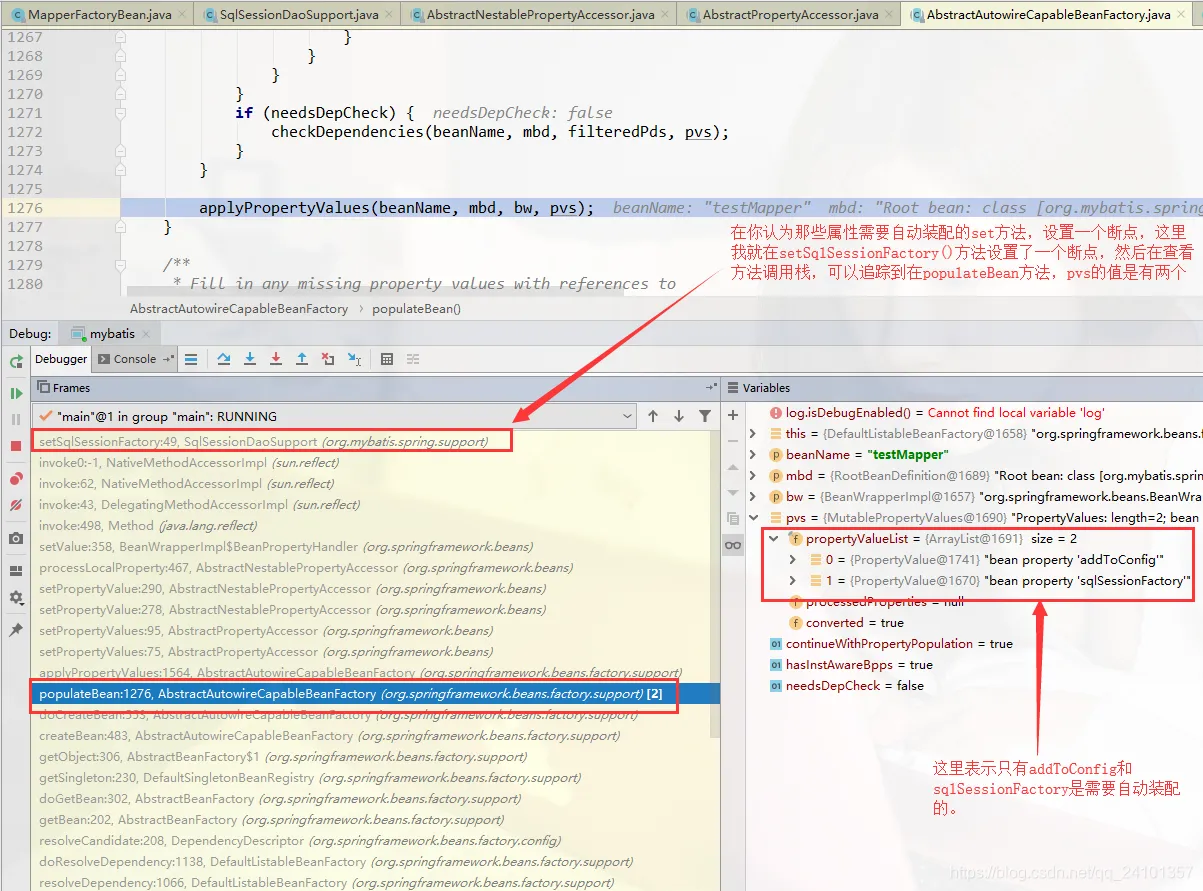Click the Duplicate Watch icon
This screenshot has height=891, width=1203.
733,519
